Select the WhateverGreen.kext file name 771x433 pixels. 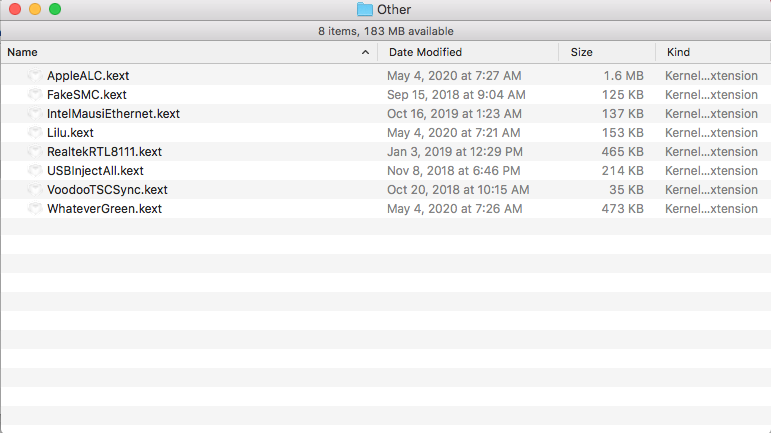coord(104,208)
